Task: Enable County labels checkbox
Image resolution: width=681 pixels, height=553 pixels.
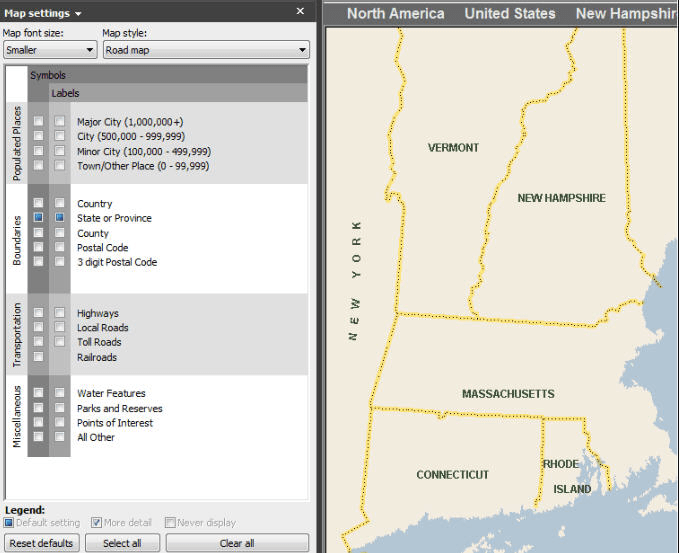Action: pyautogui.click(x=60, y=233)
